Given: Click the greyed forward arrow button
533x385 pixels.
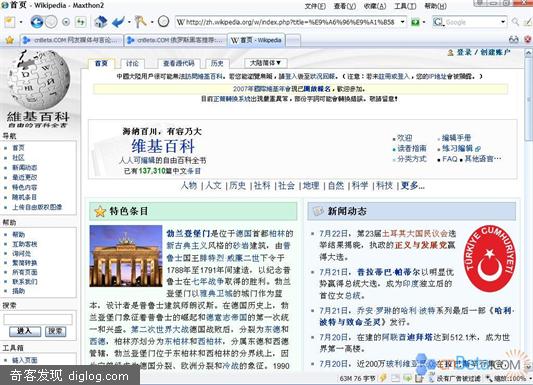Looking at the screenshot, I should coord(51,22).
